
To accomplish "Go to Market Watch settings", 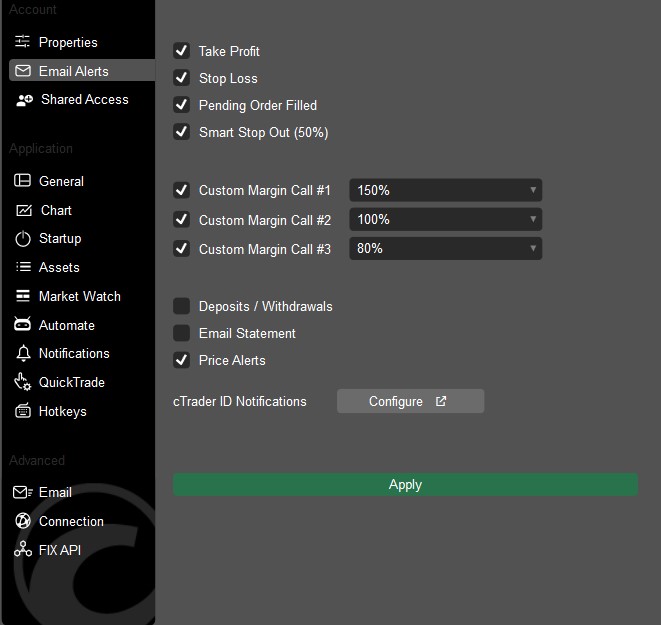I will pos(80,296).
